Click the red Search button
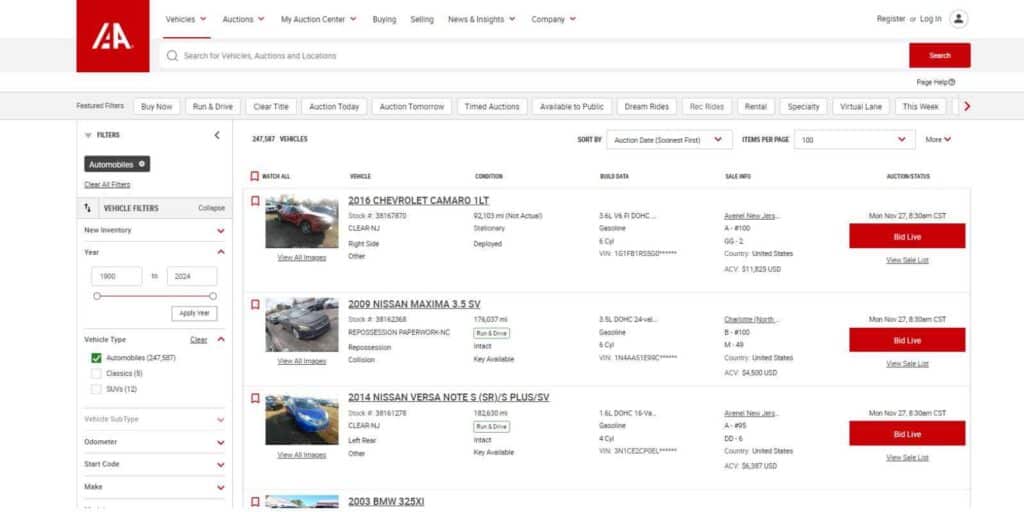 click(x=939, y=56)
